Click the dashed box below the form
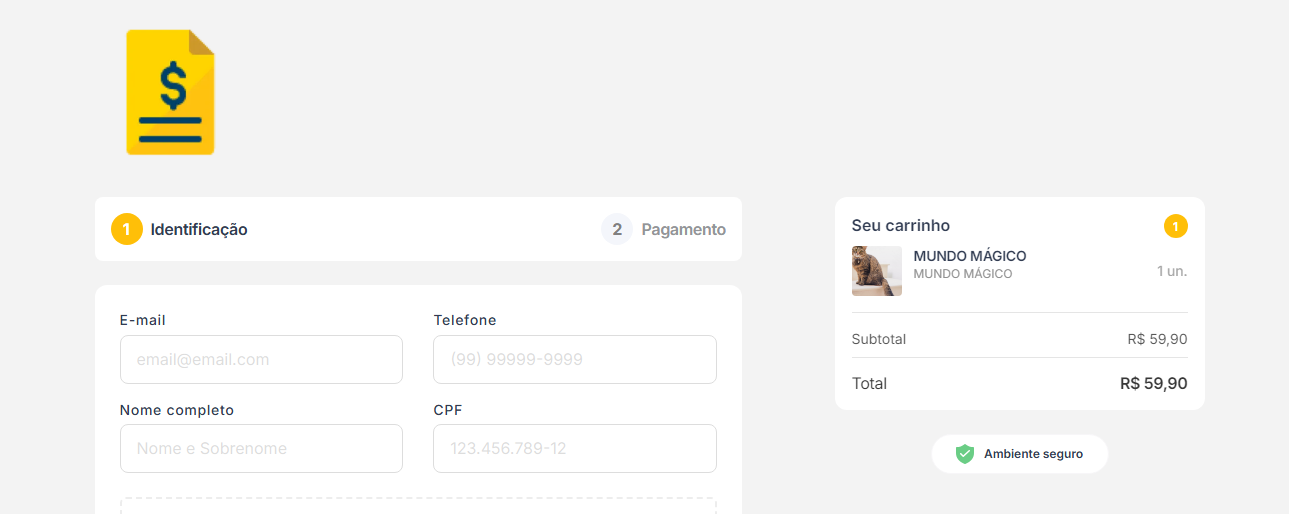The height and width of the screenshot is (514, 1289). pos(418,506)
